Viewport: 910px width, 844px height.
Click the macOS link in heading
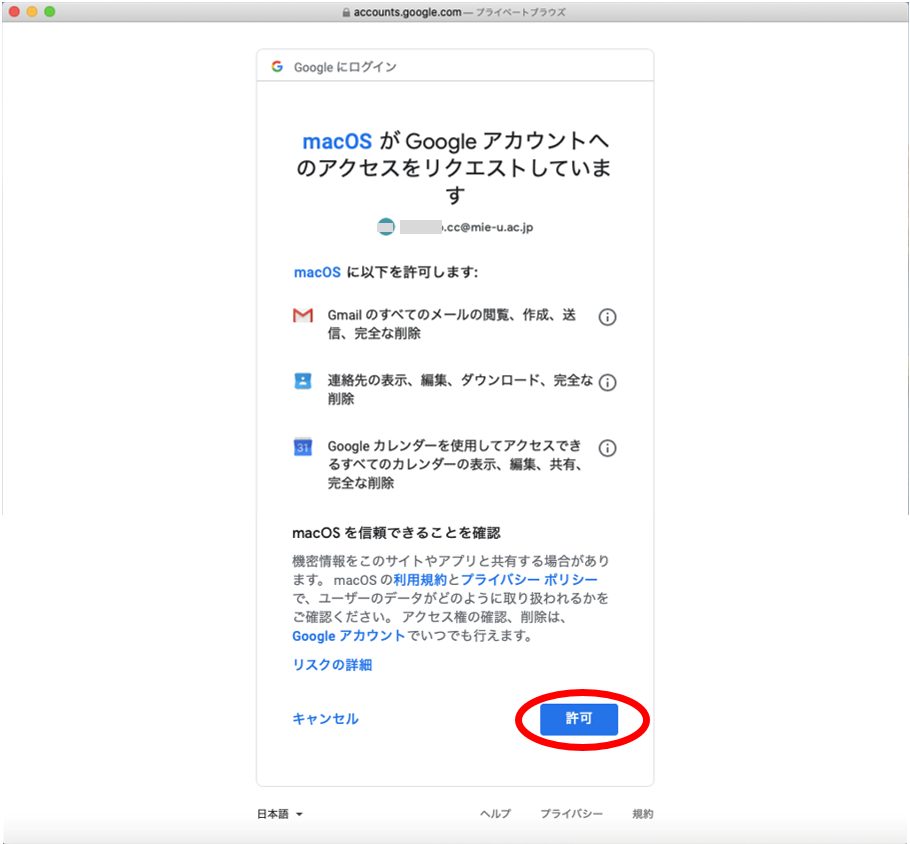click(337, 141)
